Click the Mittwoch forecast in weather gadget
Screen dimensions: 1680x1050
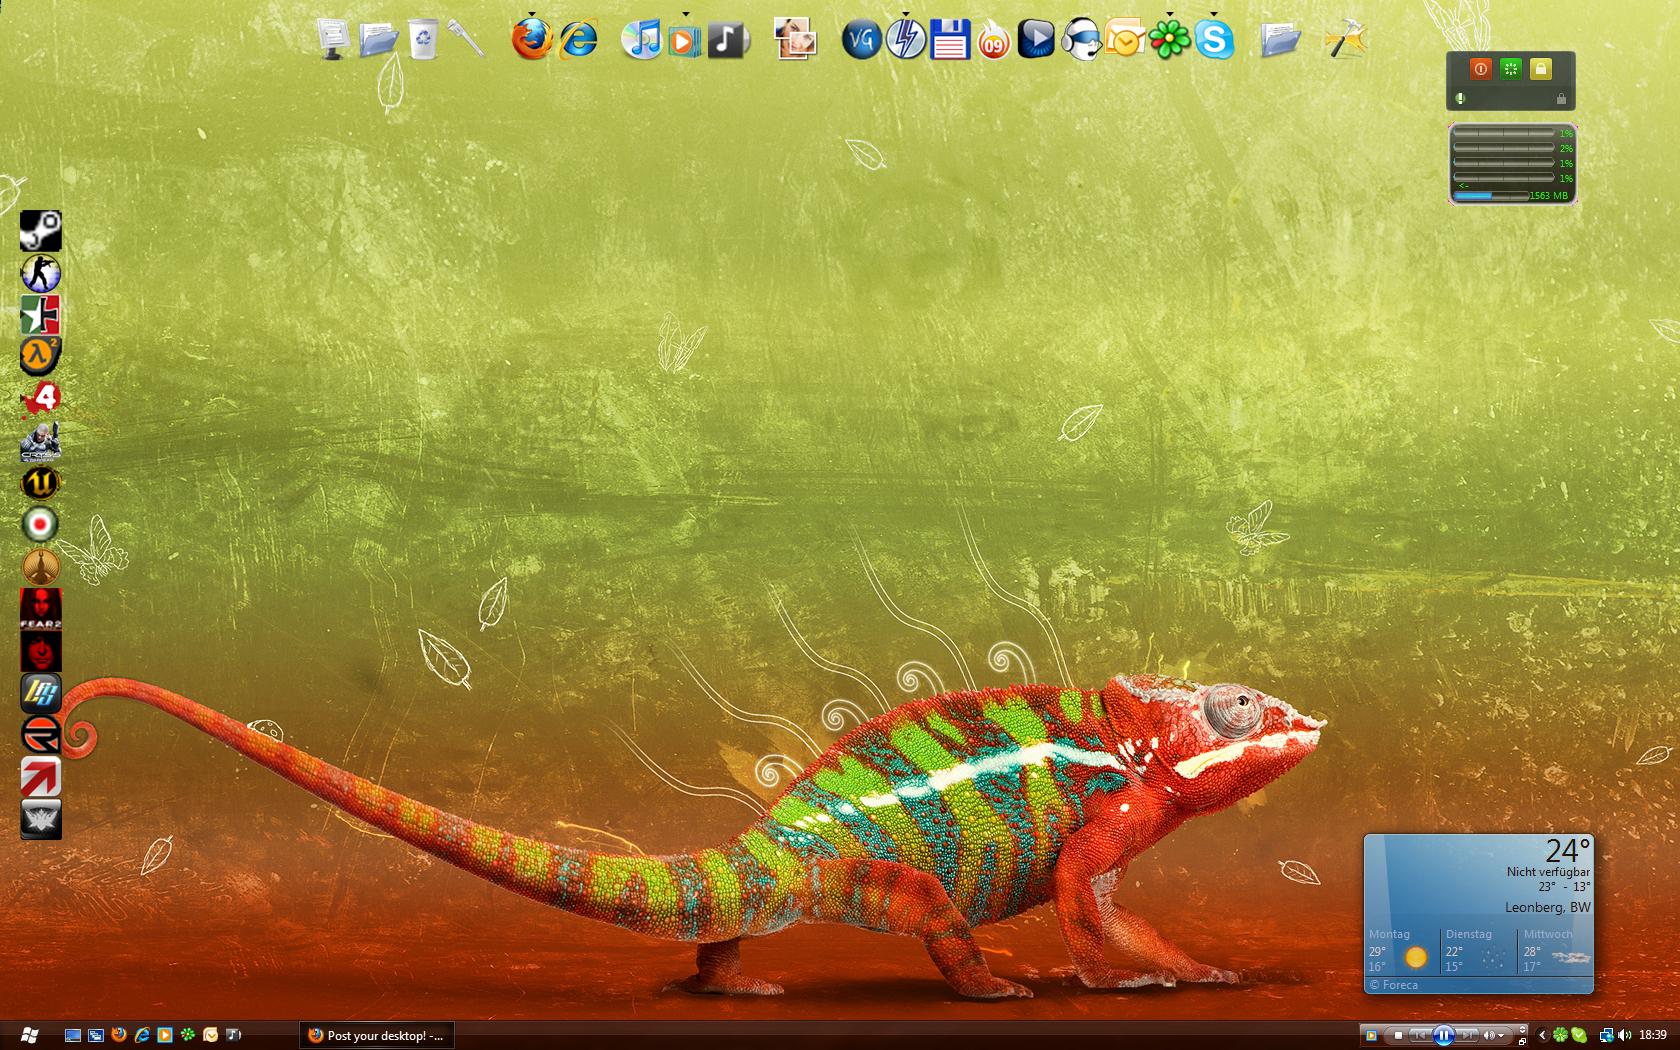pos(1555,950)
